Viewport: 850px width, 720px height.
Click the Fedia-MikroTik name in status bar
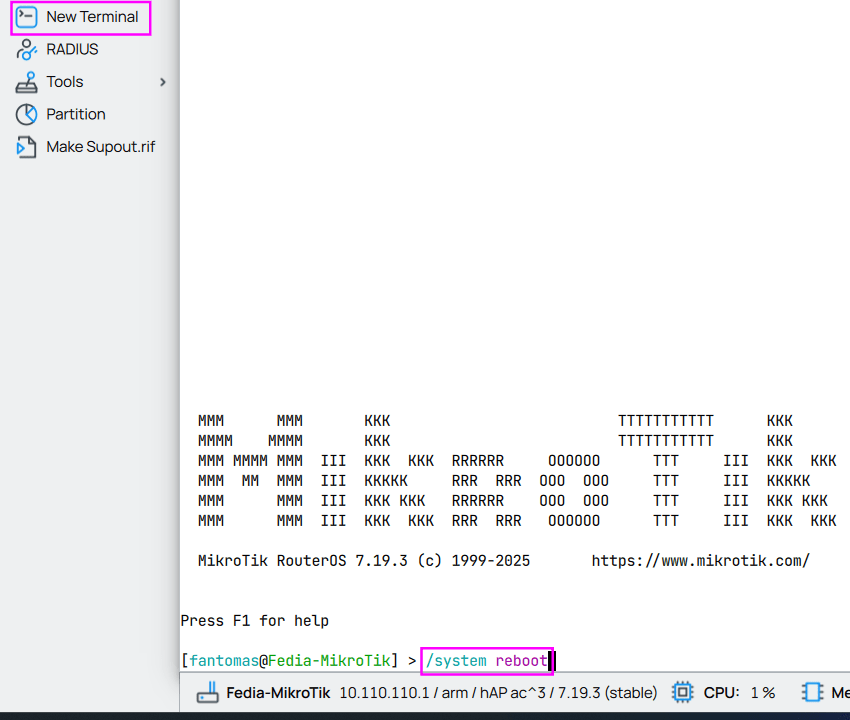click(x=278, y=693)
